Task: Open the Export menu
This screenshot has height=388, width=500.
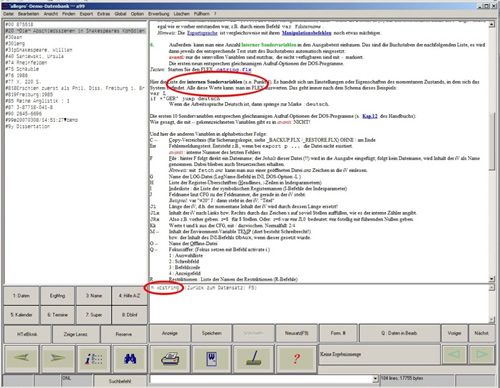Action: [86, 14]
